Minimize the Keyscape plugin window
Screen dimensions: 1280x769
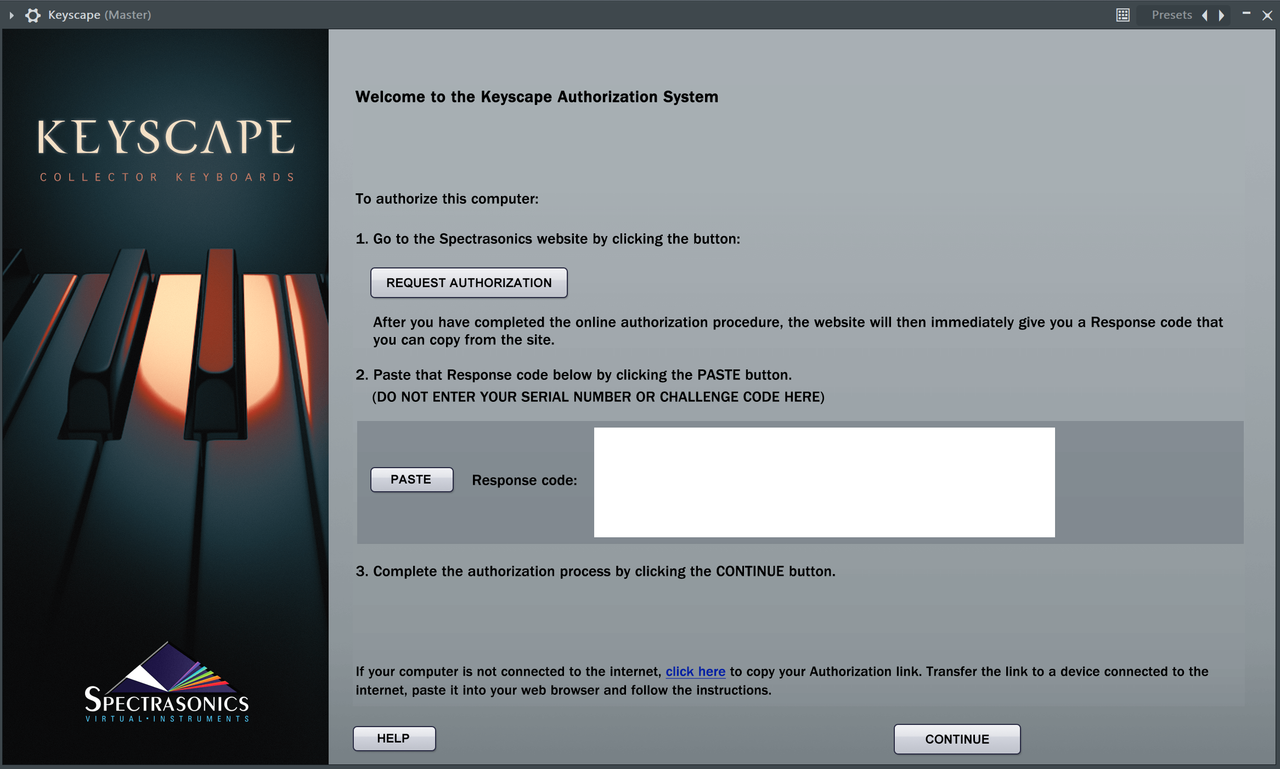1246,14
